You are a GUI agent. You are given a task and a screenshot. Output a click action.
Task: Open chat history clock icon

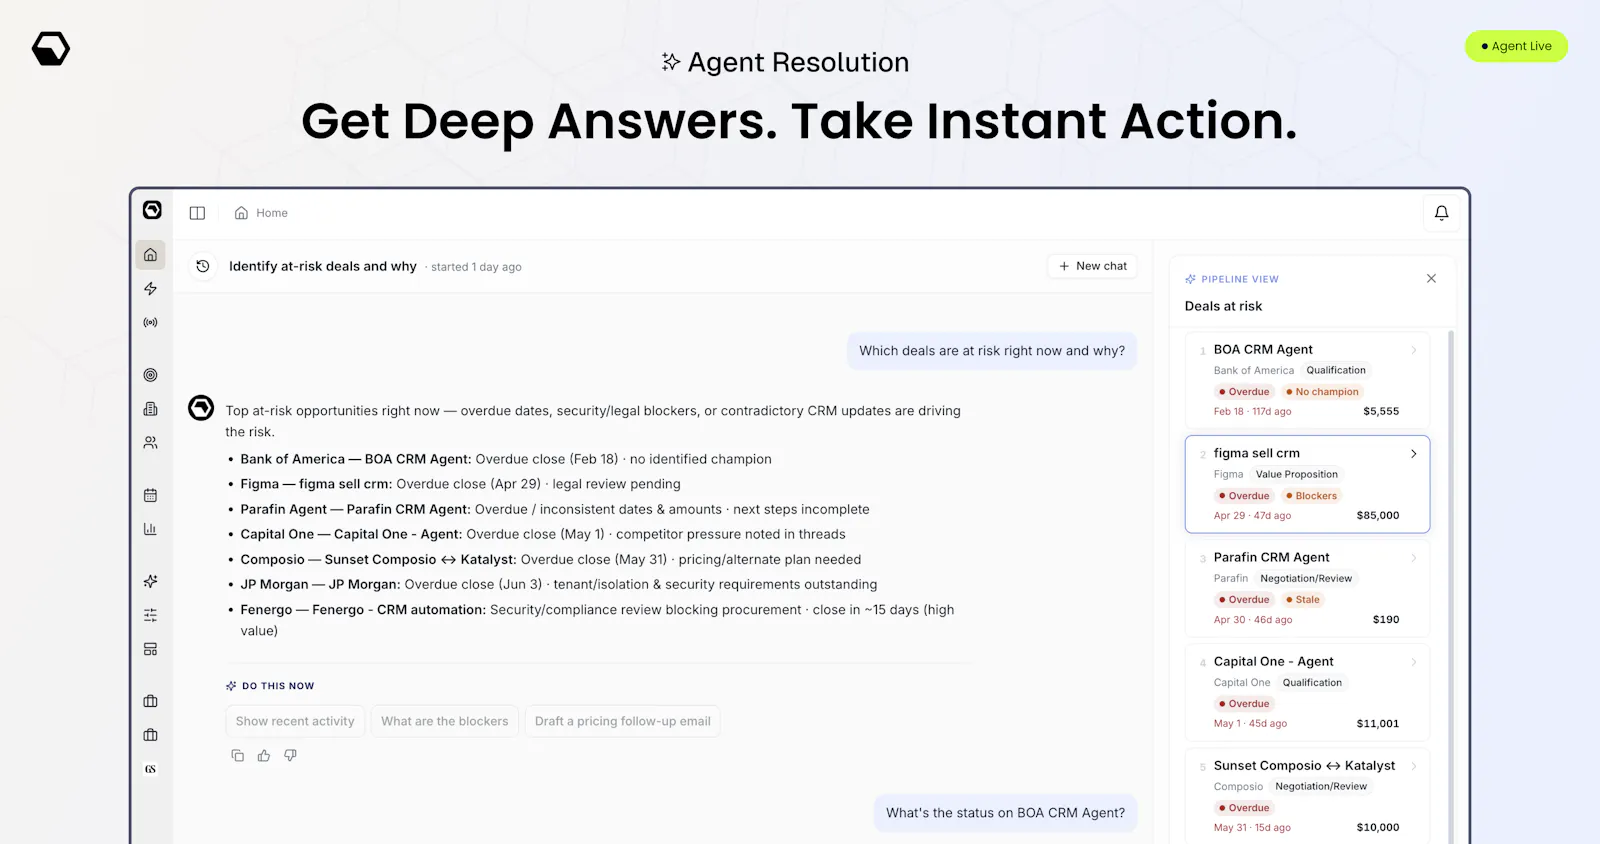click(x=203, y=266)
